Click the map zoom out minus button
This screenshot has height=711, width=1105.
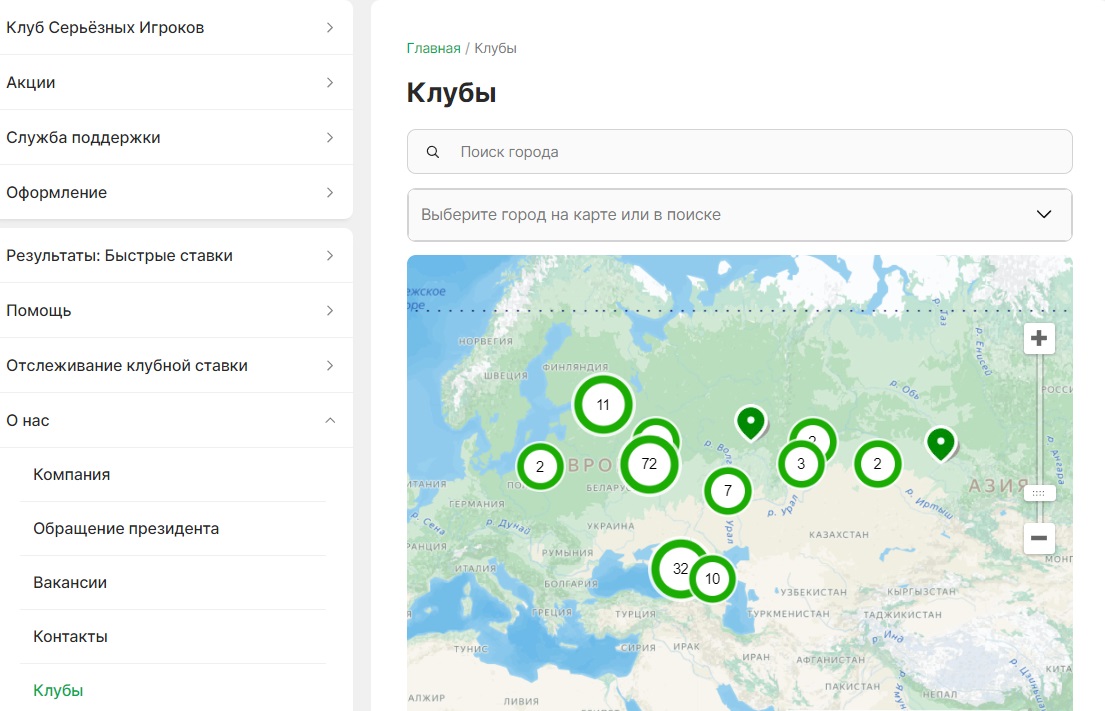click(1039, 538)
